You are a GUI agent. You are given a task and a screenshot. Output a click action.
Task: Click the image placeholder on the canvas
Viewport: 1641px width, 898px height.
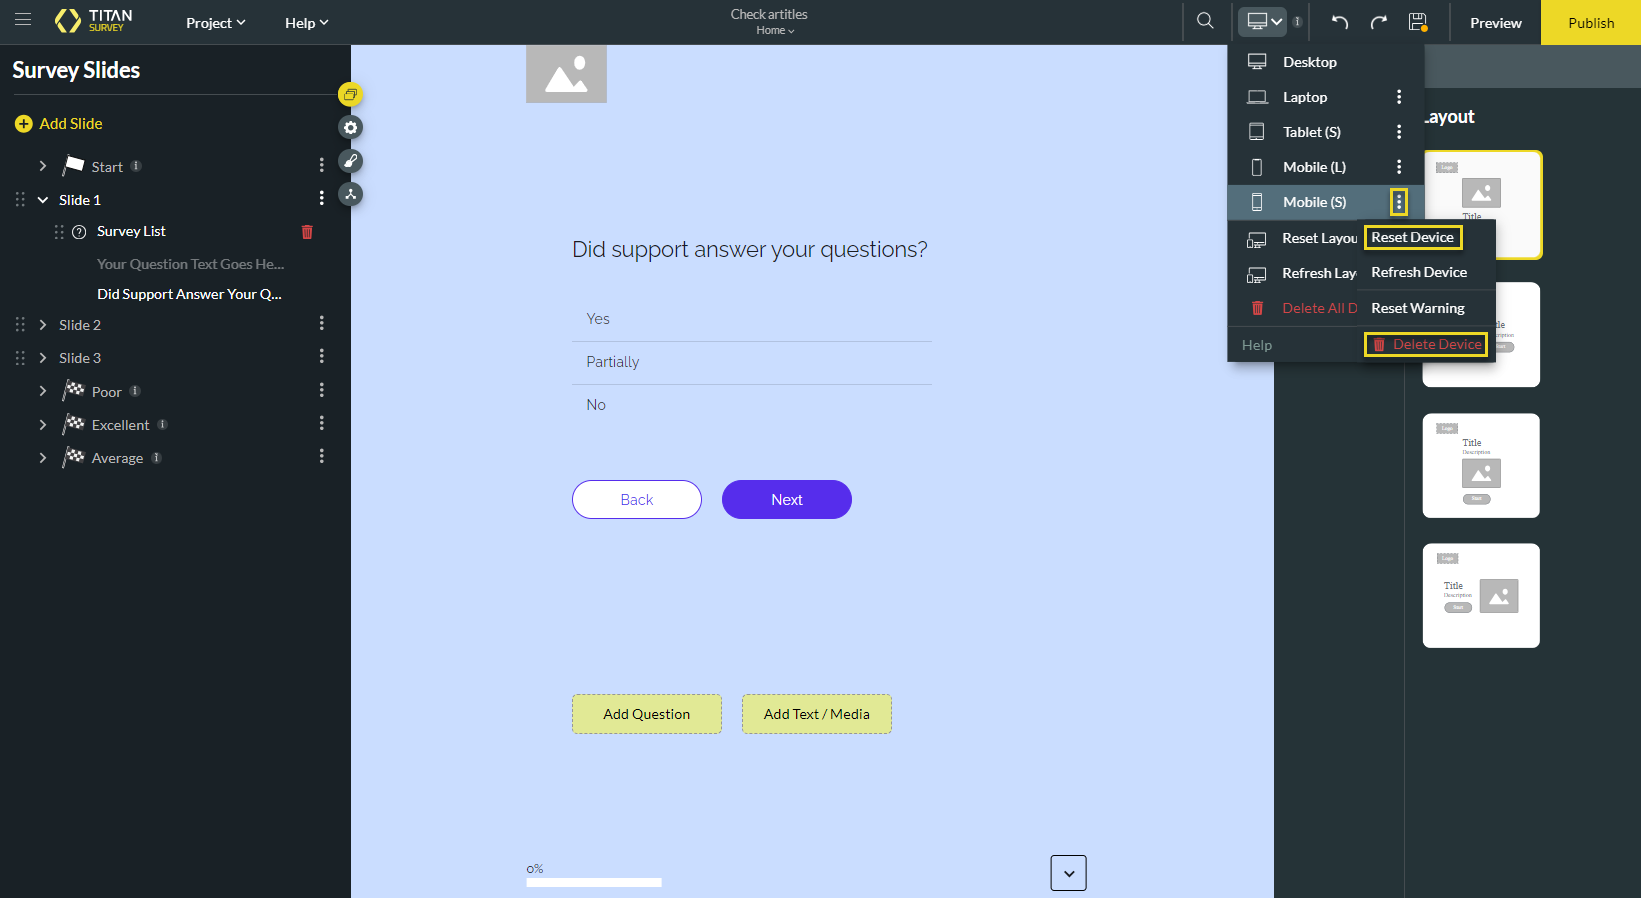(566, 74)
